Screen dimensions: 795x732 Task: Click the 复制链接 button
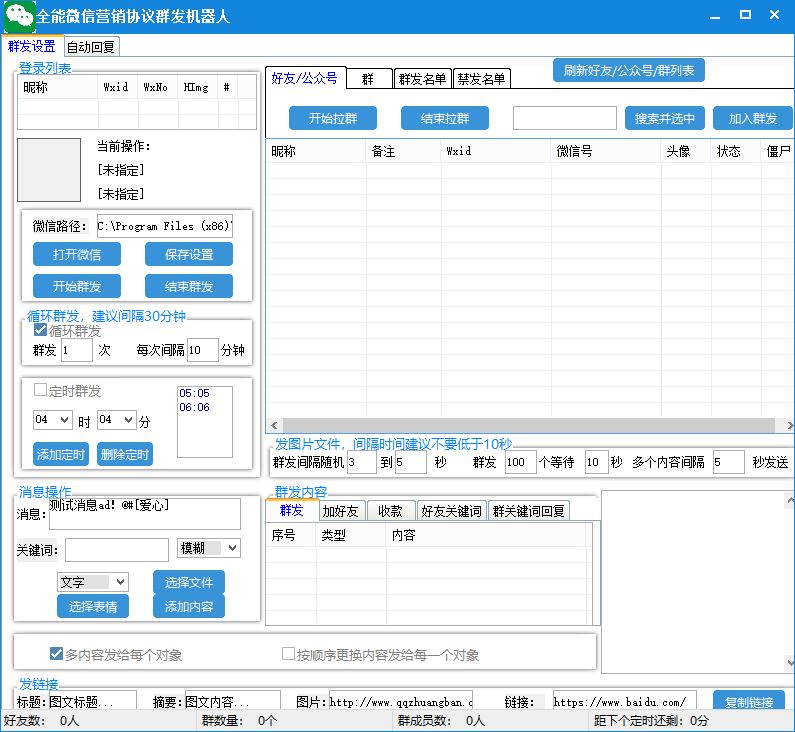click(748, 702)
